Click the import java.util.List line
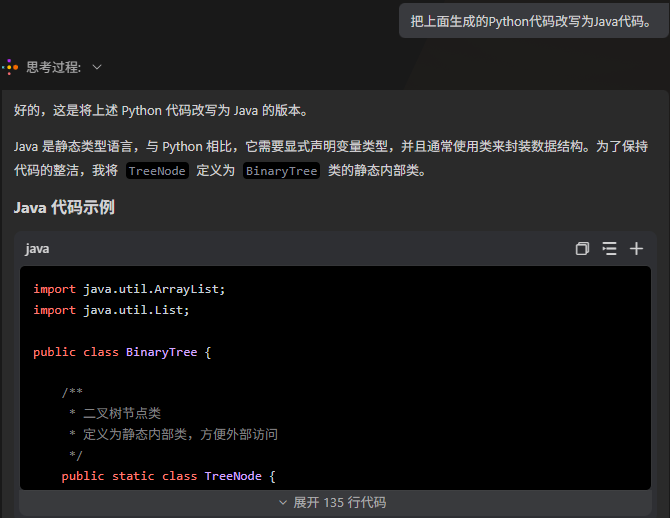Image resolution: width=670 pixels, height=518 pixels. coord(111,310)
